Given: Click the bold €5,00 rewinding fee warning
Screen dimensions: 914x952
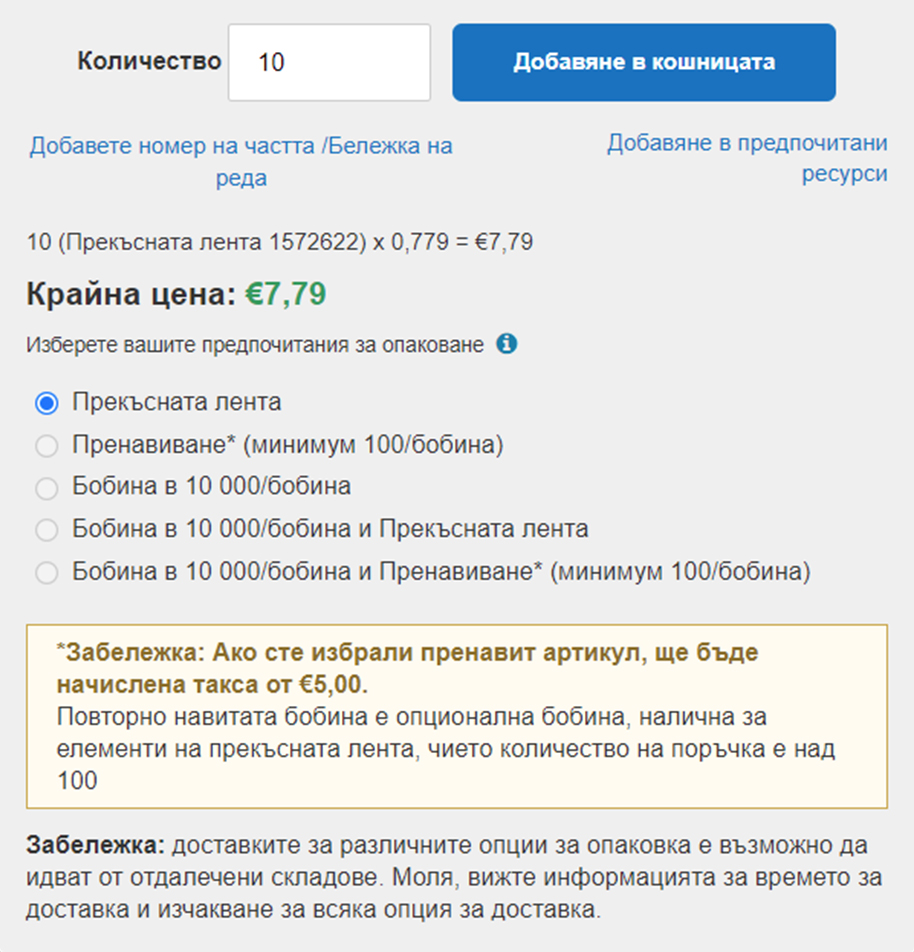Looking at the screenshot, I should pos(407,668).
